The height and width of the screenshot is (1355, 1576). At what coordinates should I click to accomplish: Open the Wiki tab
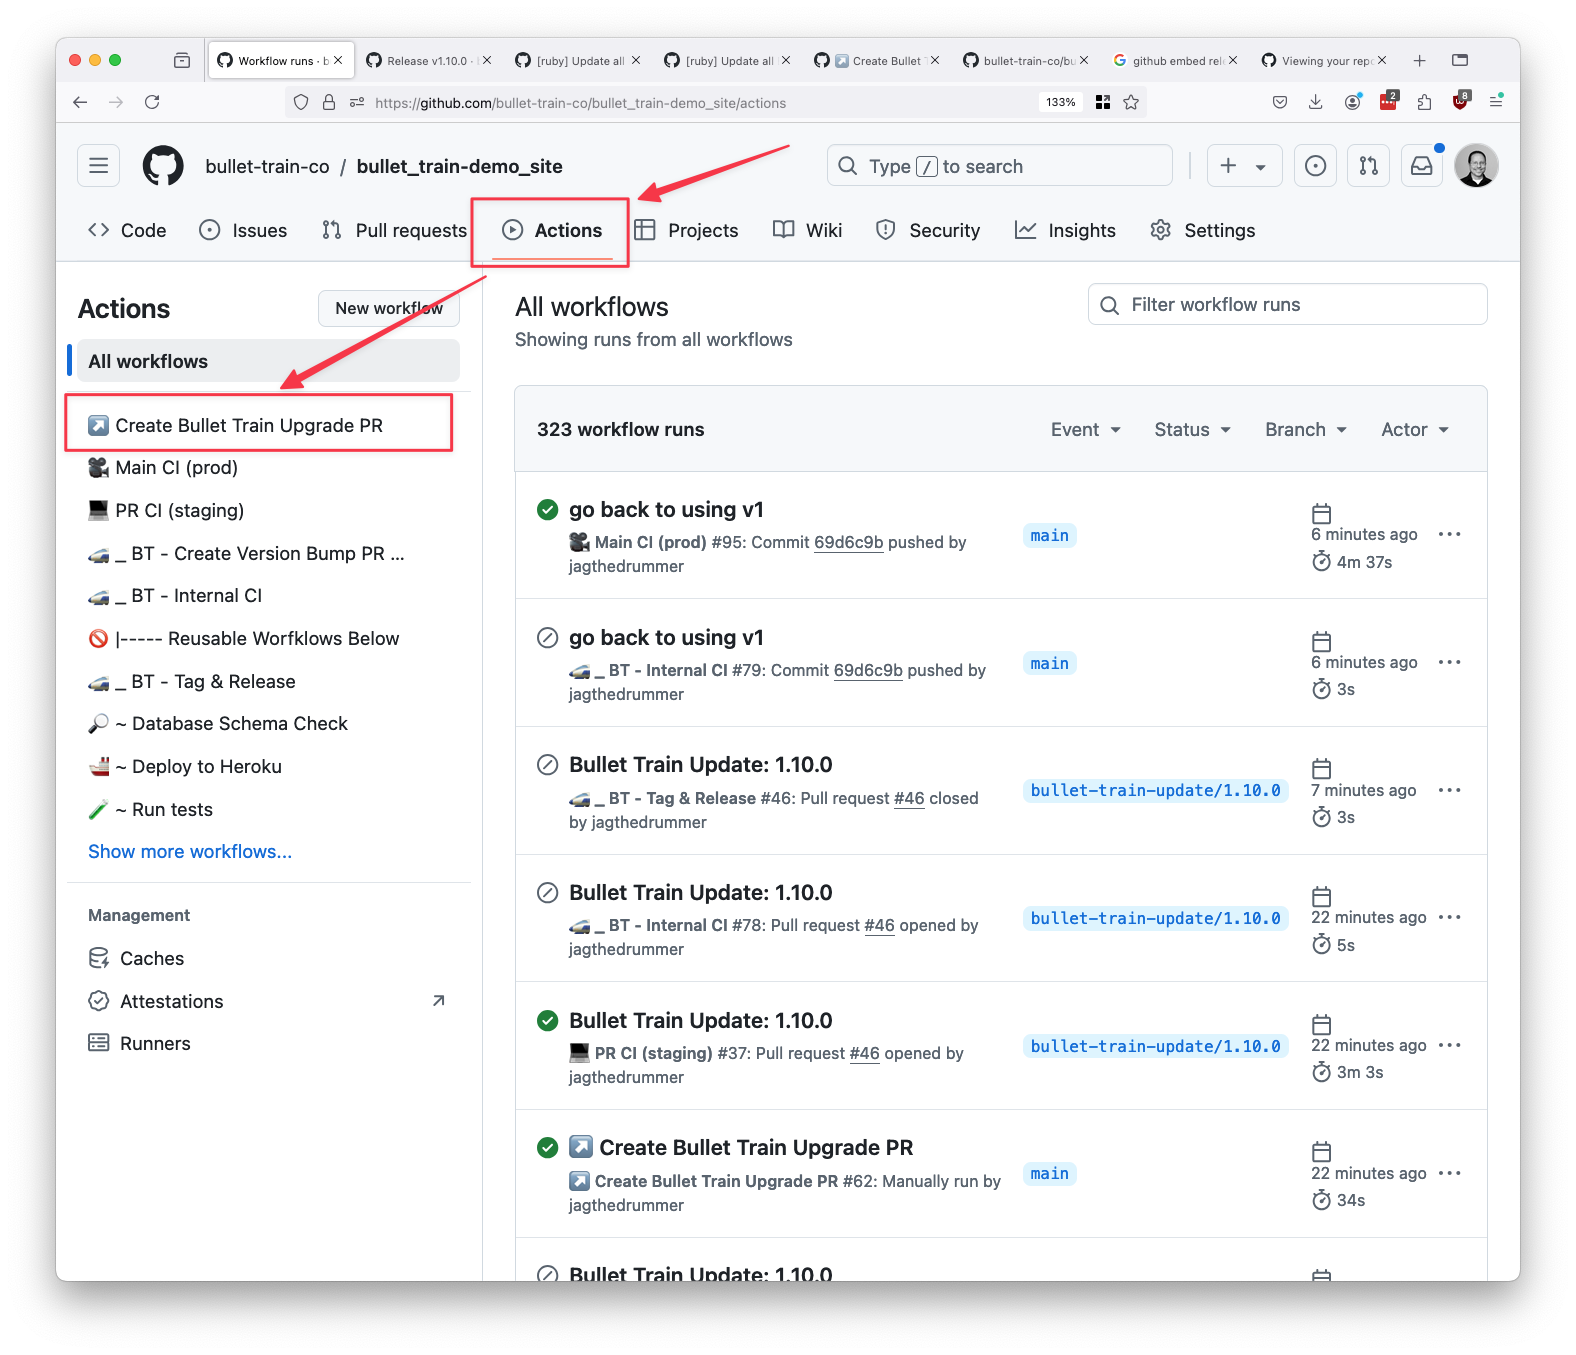click(808, 230)
